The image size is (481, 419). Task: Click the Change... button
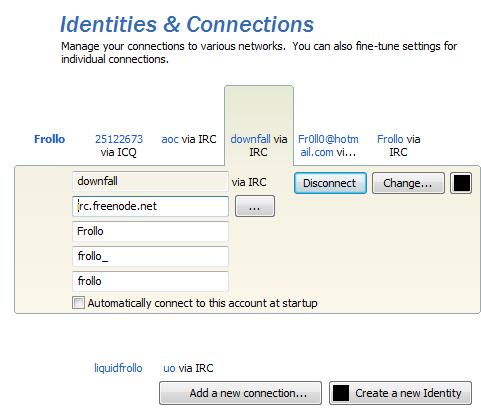pos(408,183)
